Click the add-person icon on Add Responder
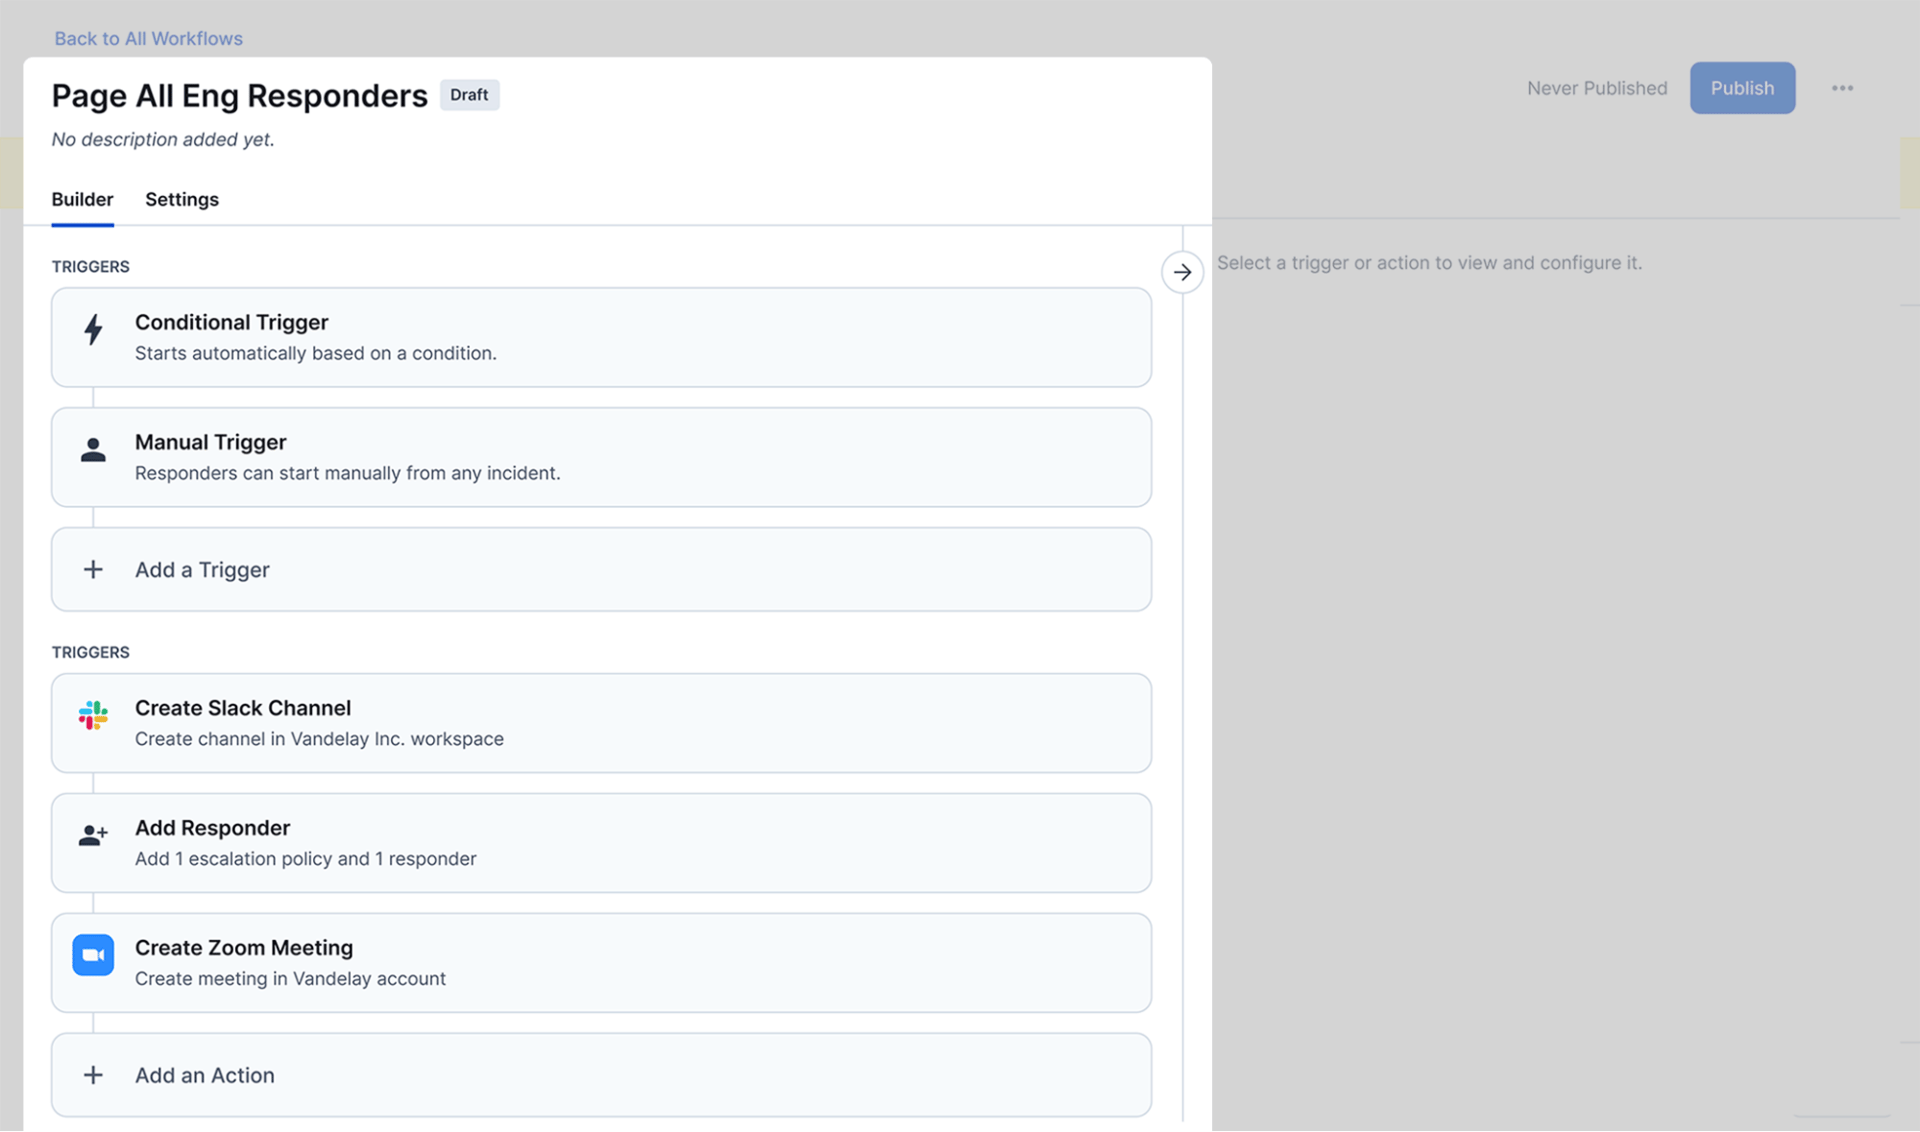The height and width of the screenshot is (1132, 1920). point(93,835)
